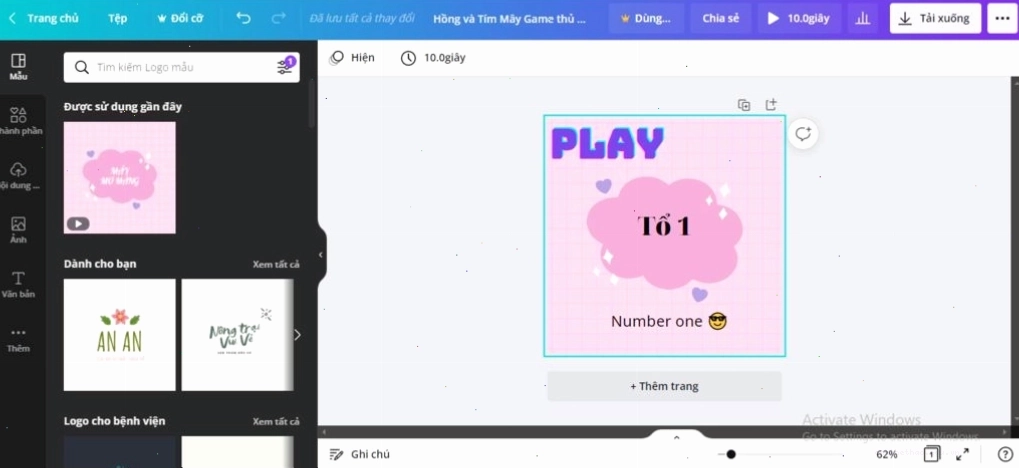The height and width of the screenshot is (469, 1019).
Task: Open the uploads Nội dung tab
Action: click(18, 175)
